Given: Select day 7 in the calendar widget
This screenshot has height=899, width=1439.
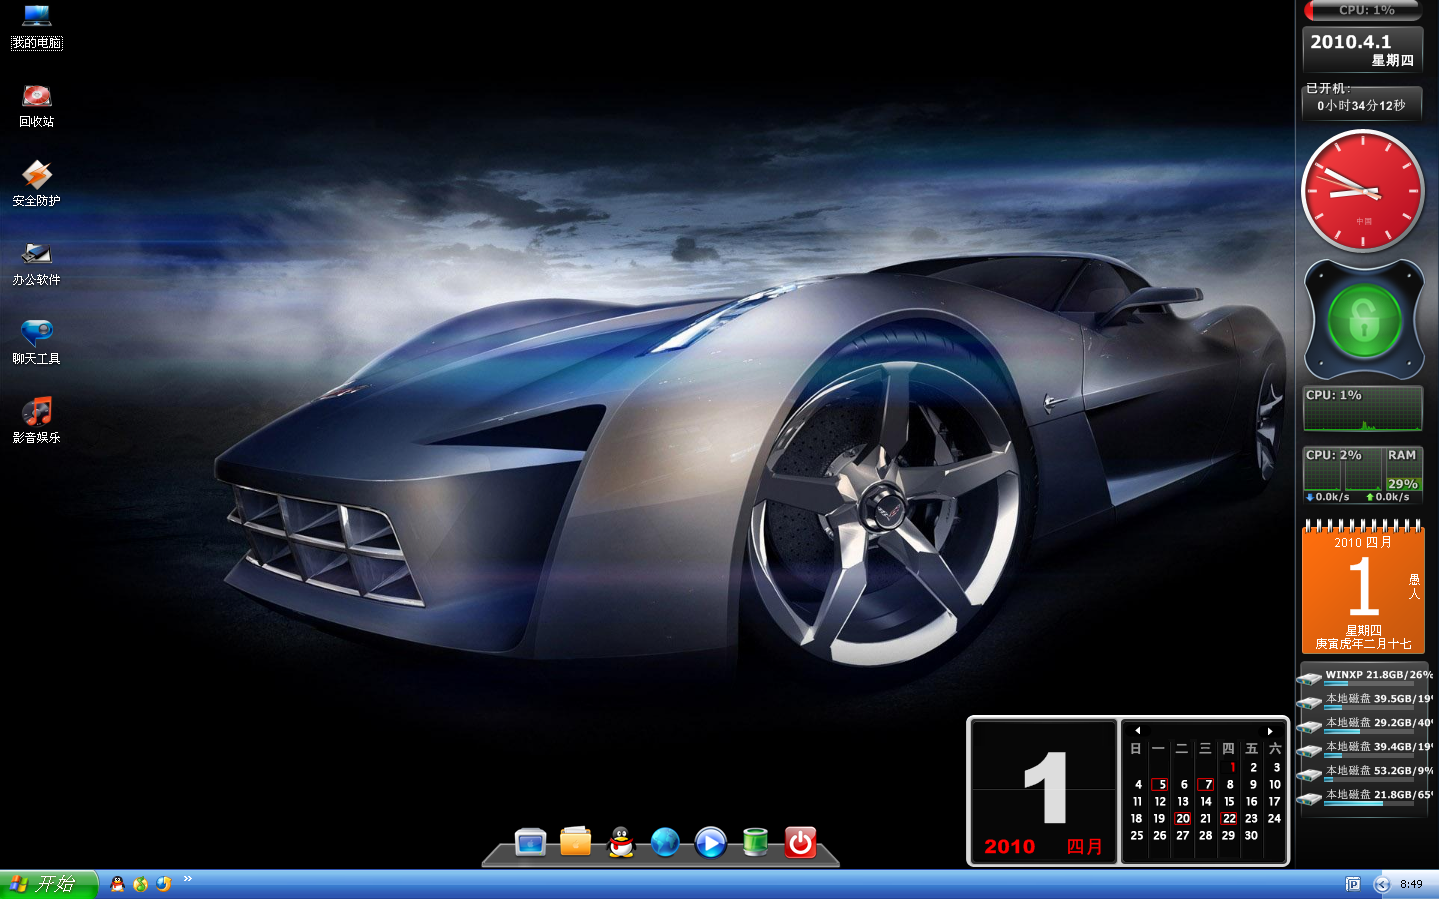Looking at the screenshot, I should (x=1207, y=785).
